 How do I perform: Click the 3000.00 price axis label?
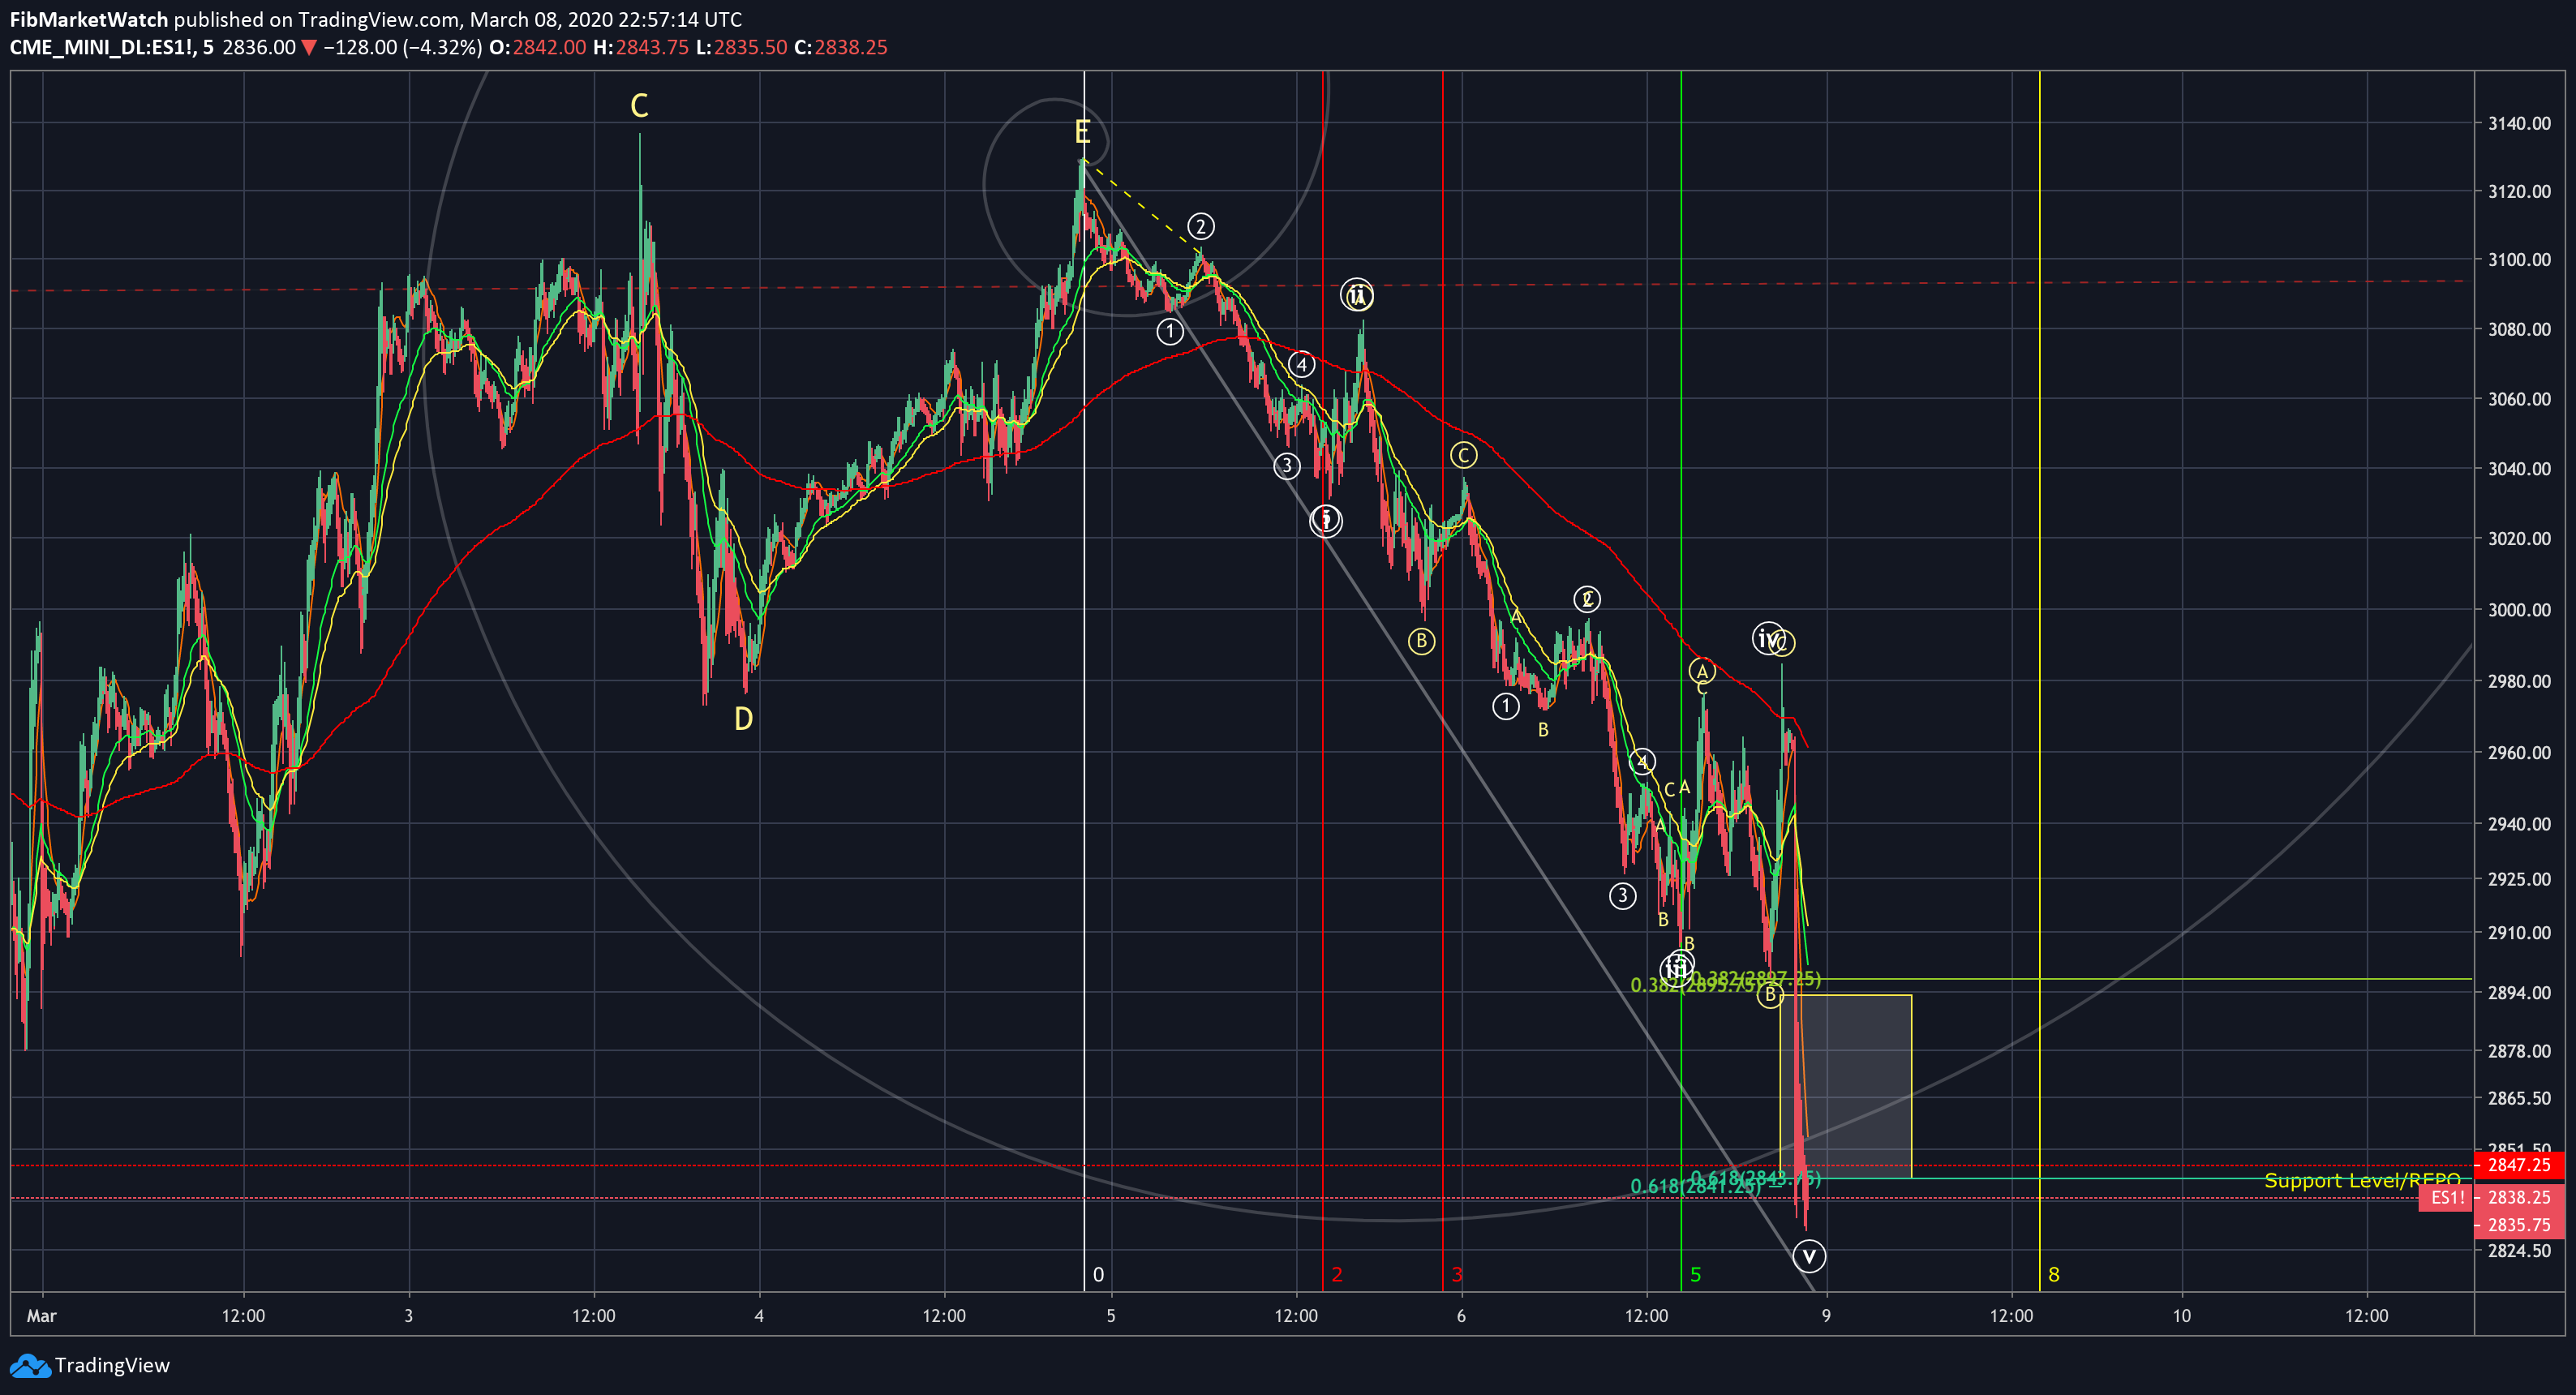(x=2519, y=609)
